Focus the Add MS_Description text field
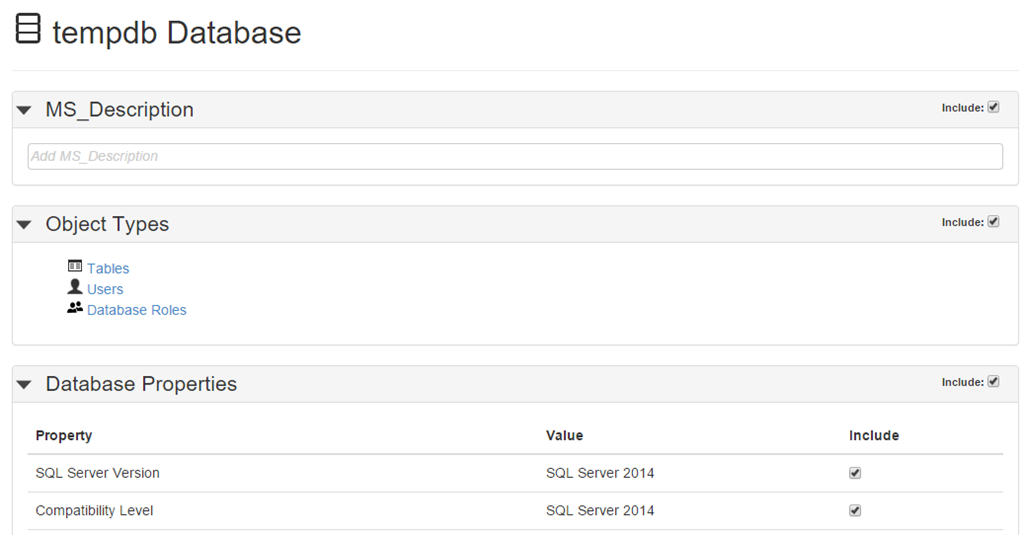The height and width of the screenshot is (535, 1024). click(x=515, y=156)
